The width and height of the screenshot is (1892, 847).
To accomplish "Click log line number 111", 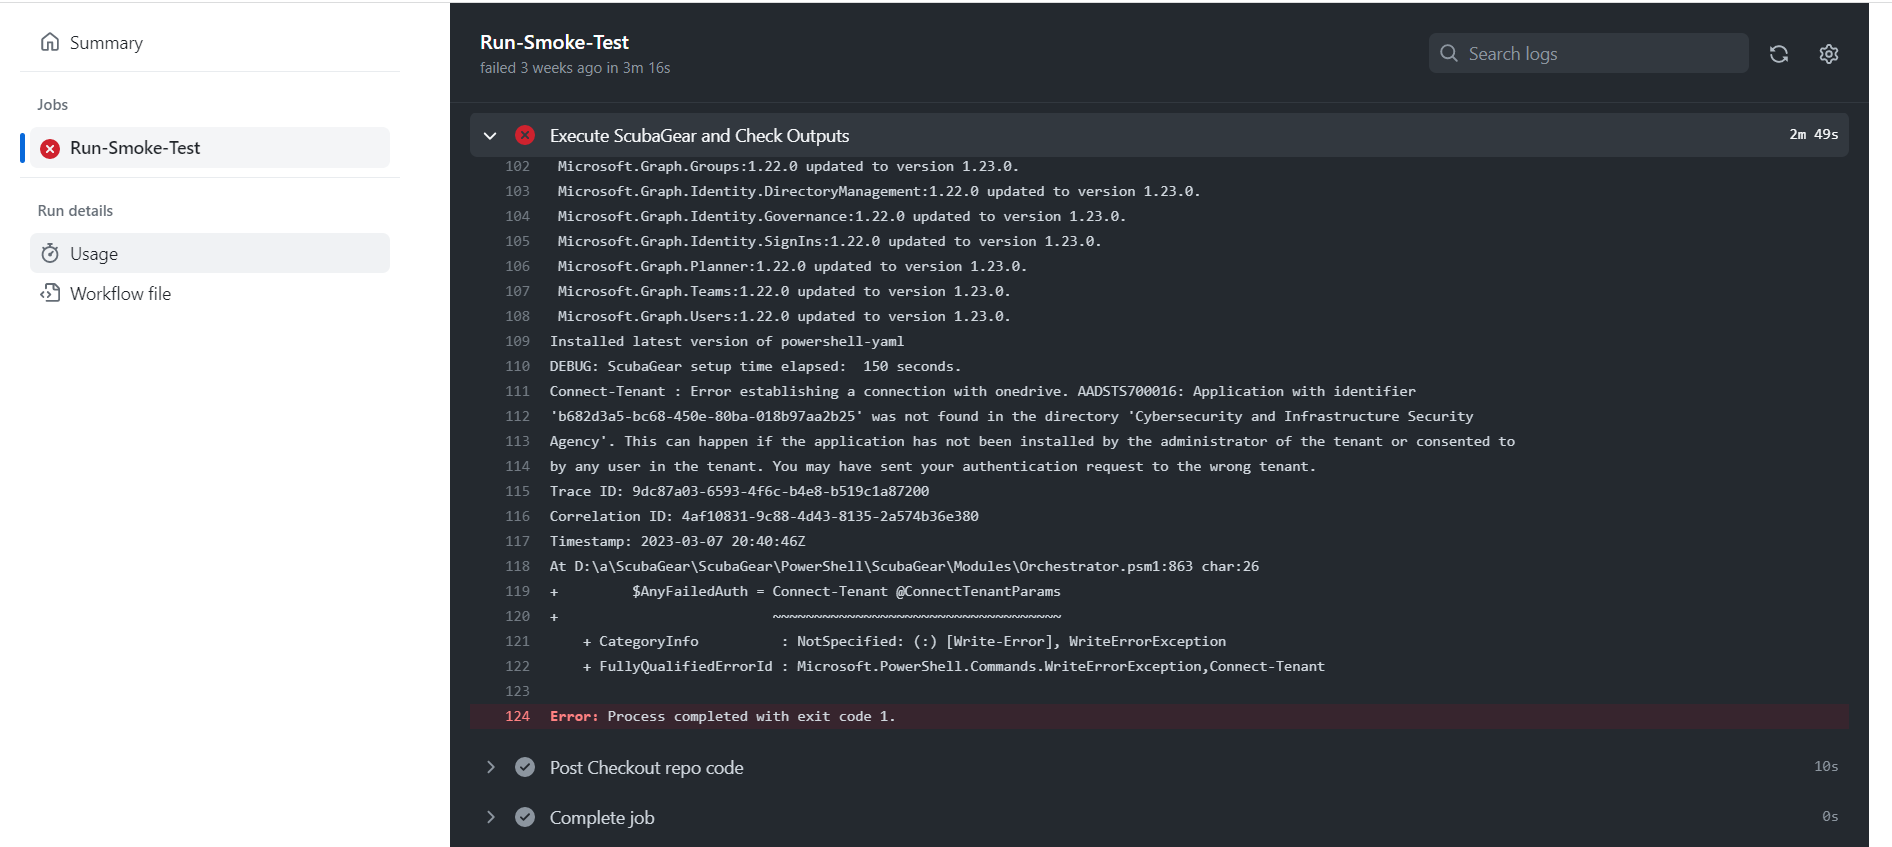I will (517, 391).
